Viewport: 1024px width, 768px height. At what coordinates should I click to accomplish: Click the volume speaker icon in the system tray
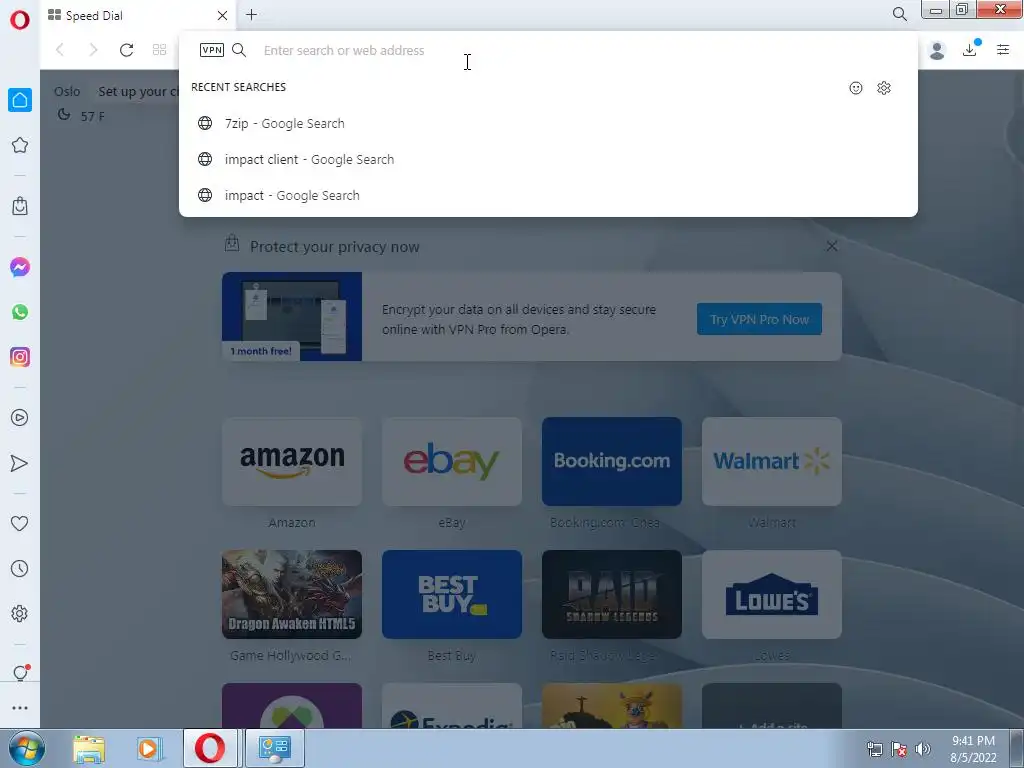pyautogui.click(x=923, y=749)
